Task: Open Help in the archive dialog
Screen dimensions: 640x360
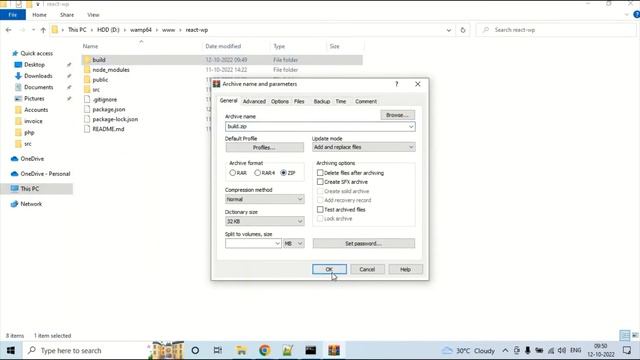Action: pyautogui.click(x=405, y=269)
